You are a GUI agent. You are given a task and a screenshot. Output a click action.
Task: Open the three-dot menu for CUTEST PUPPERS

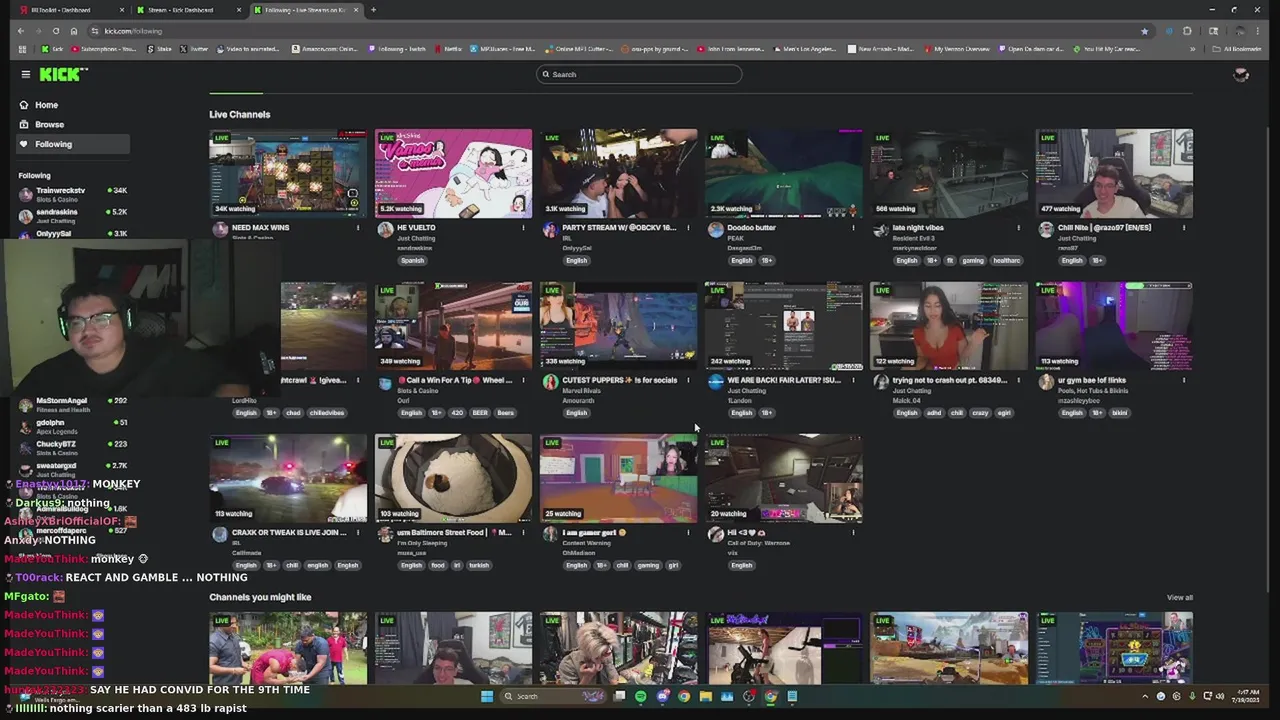pos(688,380)
